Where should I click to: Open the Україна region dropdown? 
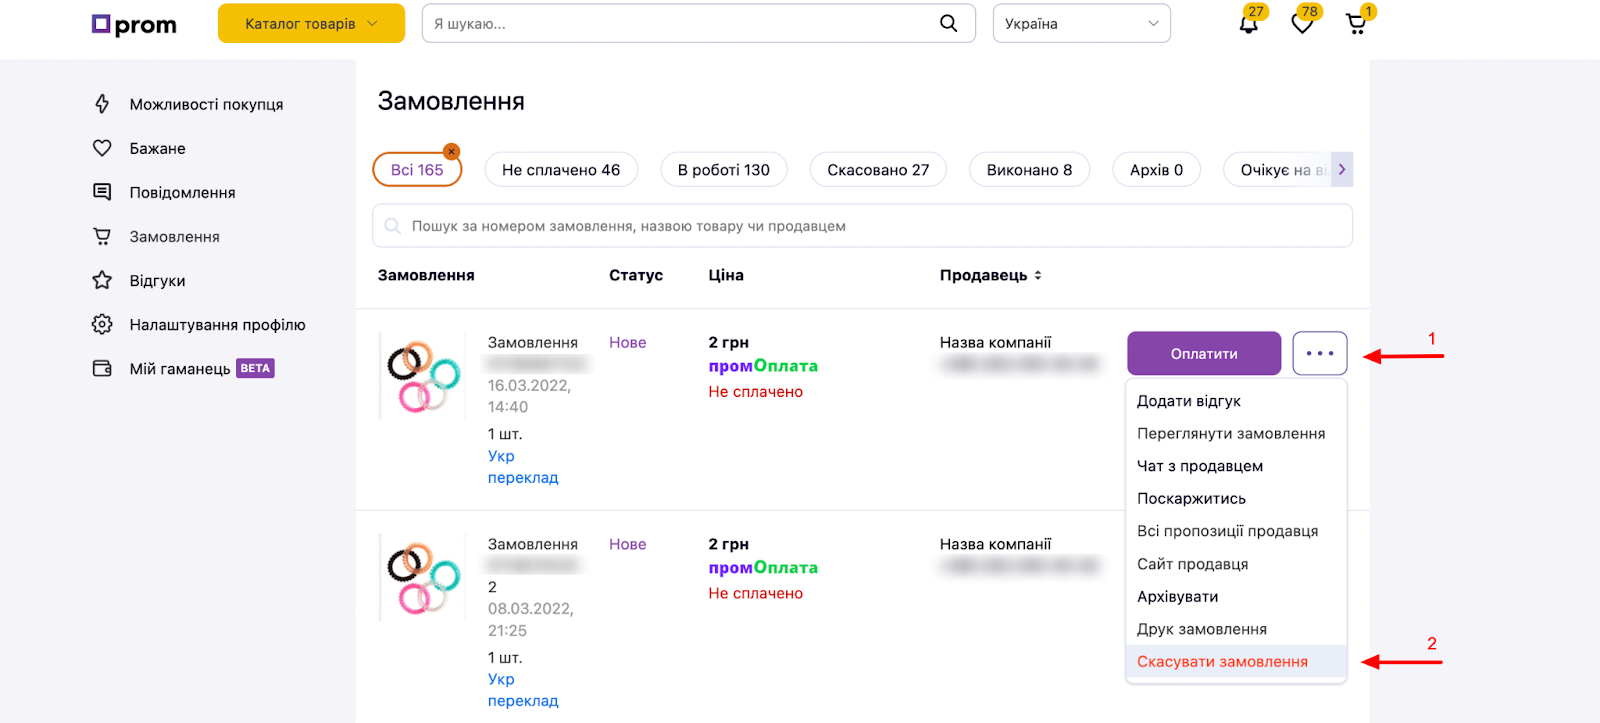tap(1081, 24)
